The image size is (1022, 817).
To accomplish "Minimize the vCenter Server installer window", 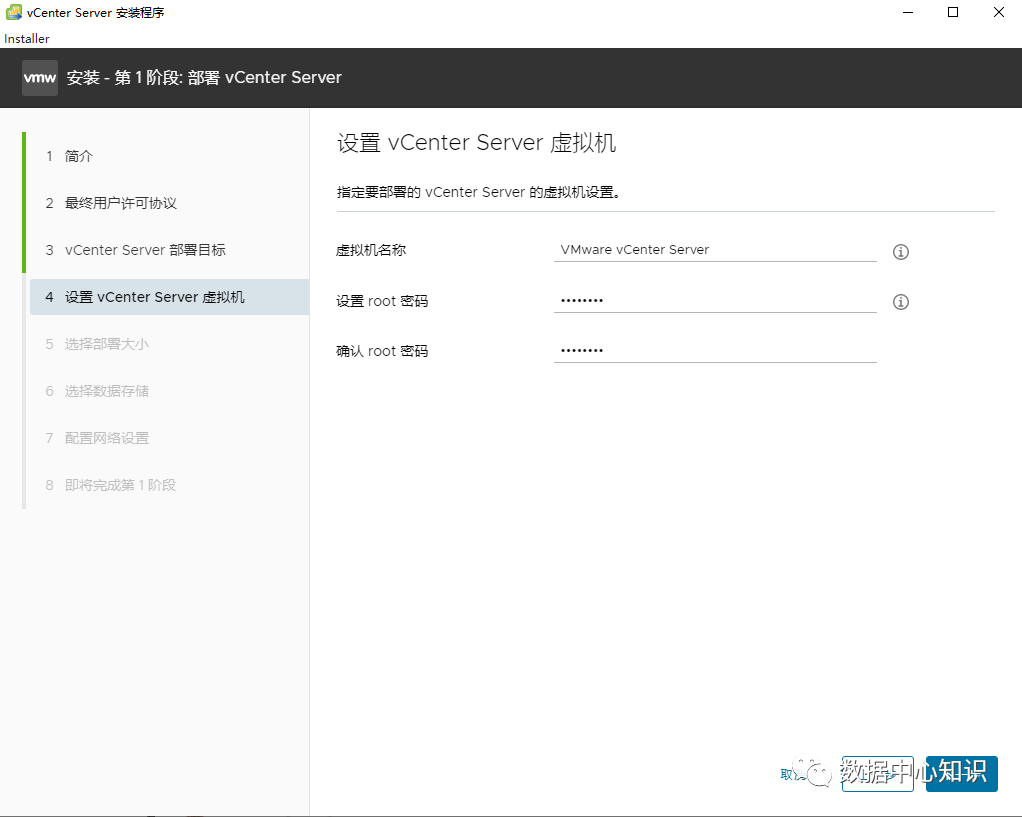I will pos(908,12).
